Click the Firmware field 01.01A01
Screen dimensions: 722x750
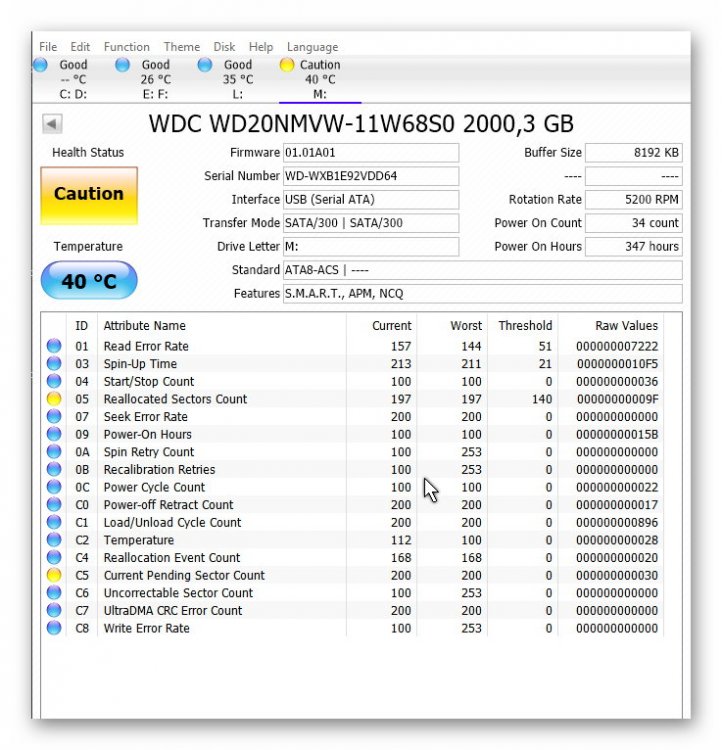[x=371, y=153]
